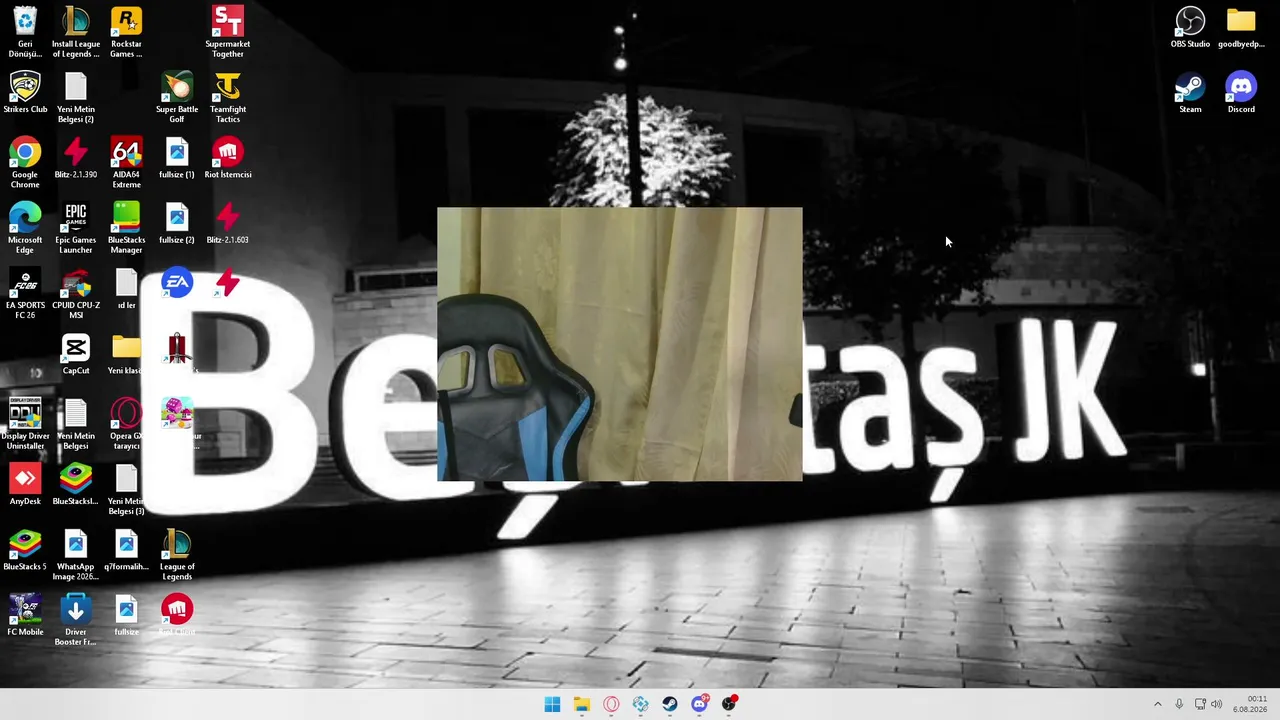Select the unnumbered fullsize image file
This screenshot has height=720, width=1280.
click(126, 615)
